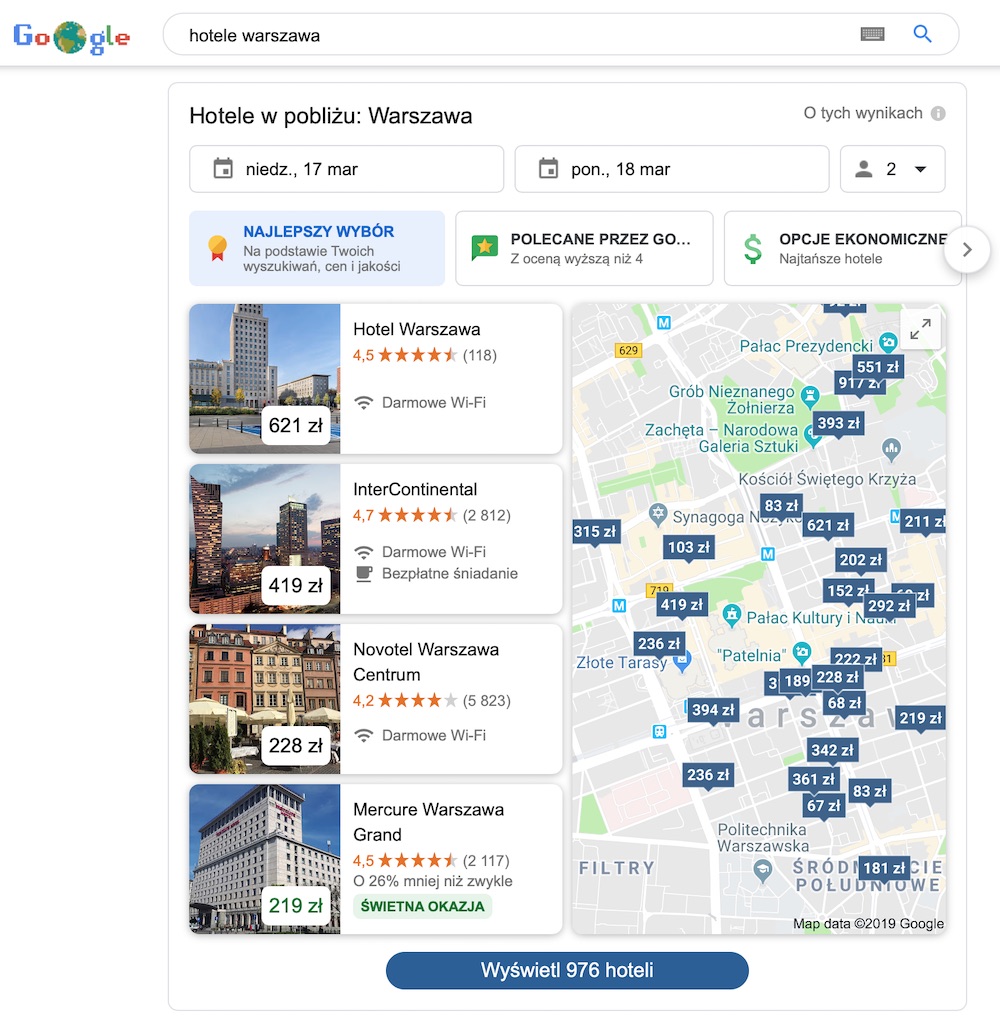Click the Kościół Świętego Krzyża marker
Screen dimensions: 1000x1035
(891, 450)
